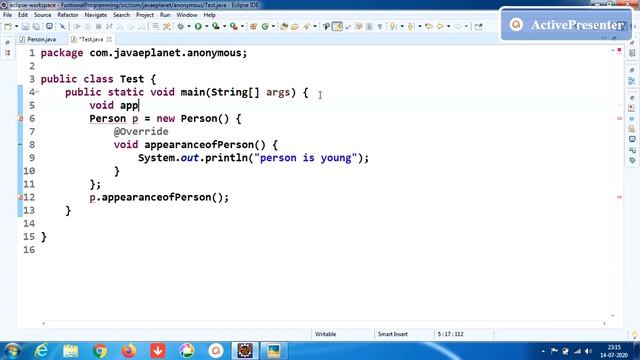Click the Open Type toolbar icon
This screenshot has width=640, height=360.
[x=284, y=27]
